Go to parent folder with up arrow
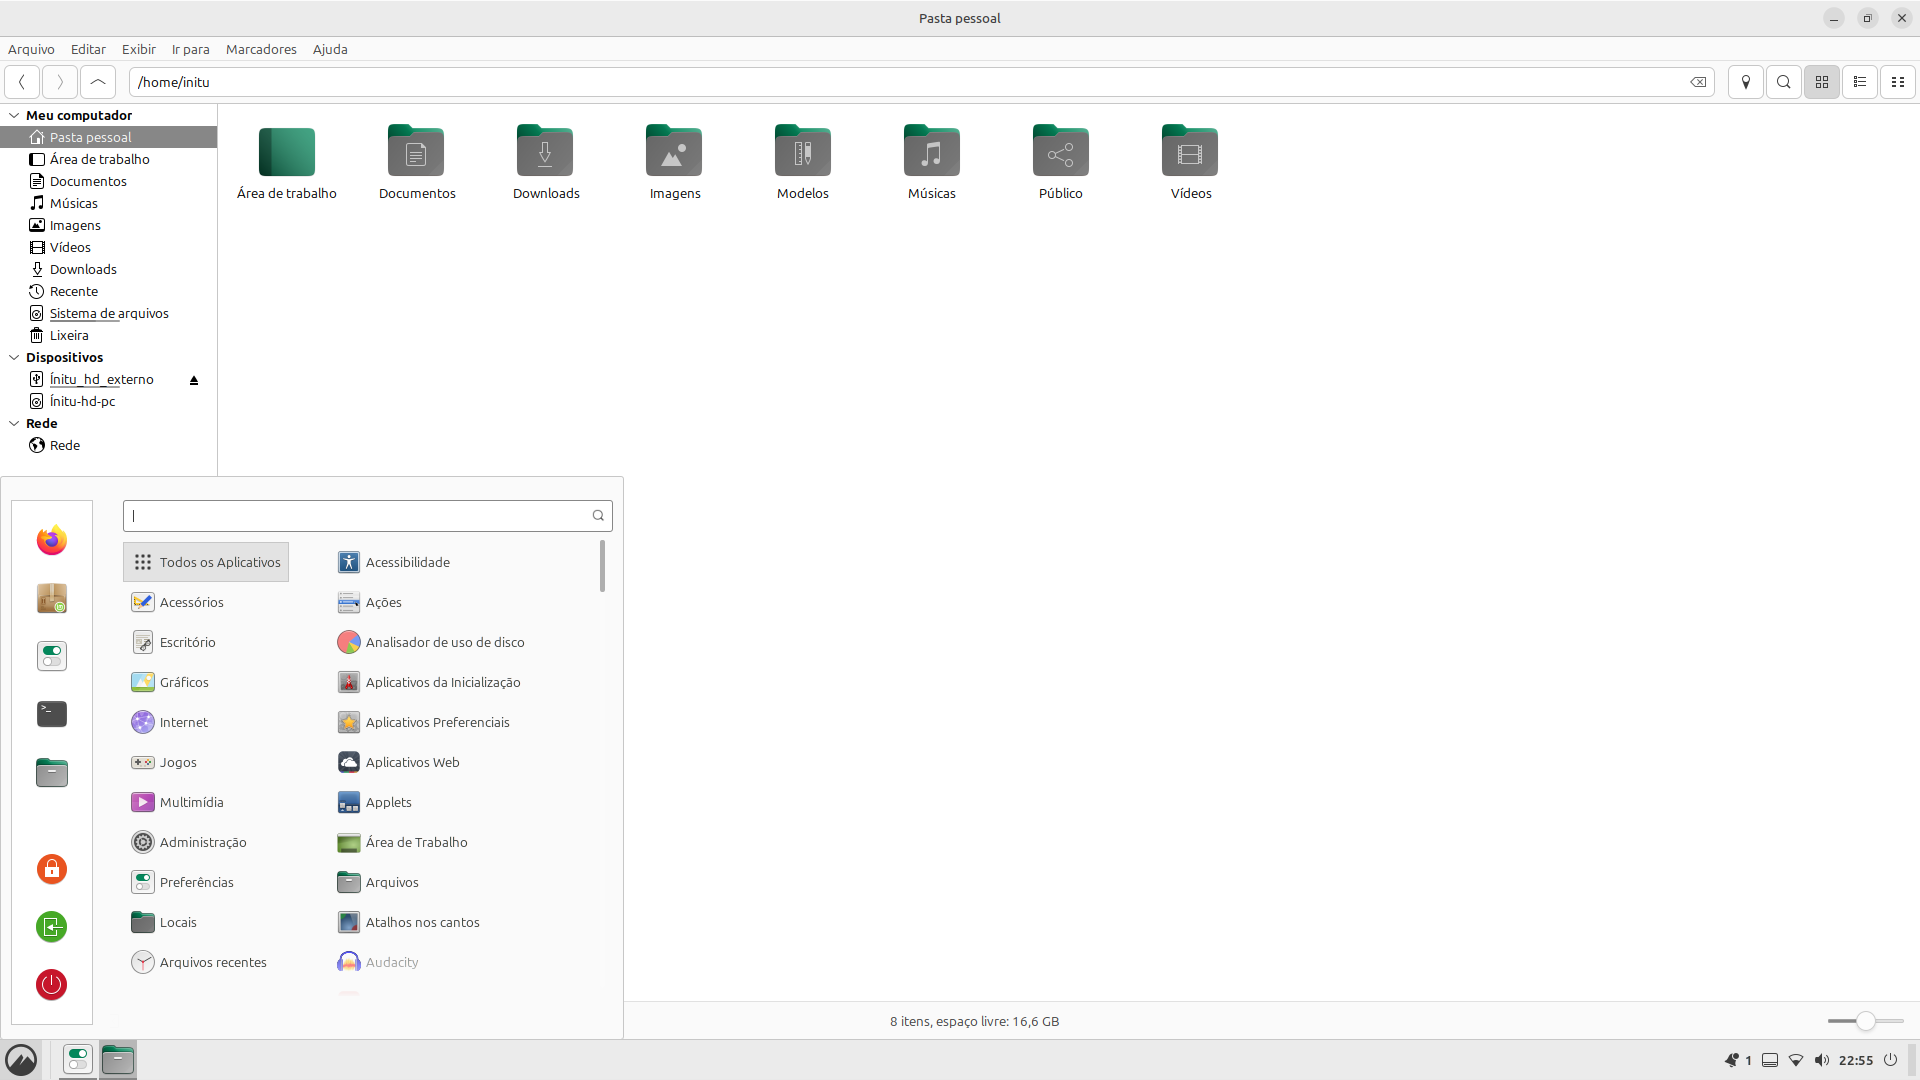The height and width of the screenshot is (1080, 1920). tap(98, 82)
